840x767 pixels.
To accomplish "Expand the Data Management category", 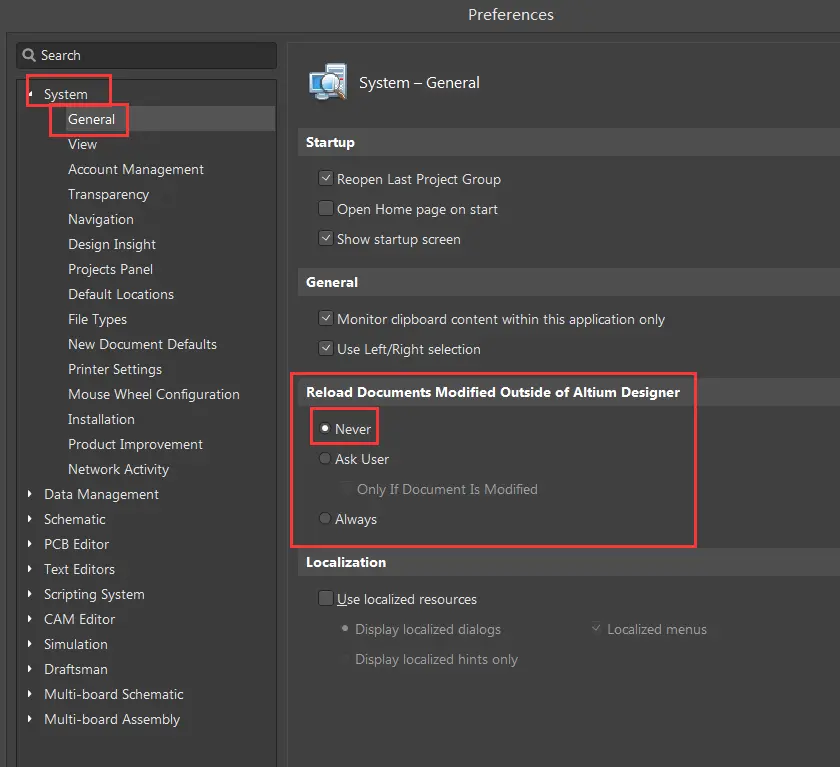I will click(30, 494).
